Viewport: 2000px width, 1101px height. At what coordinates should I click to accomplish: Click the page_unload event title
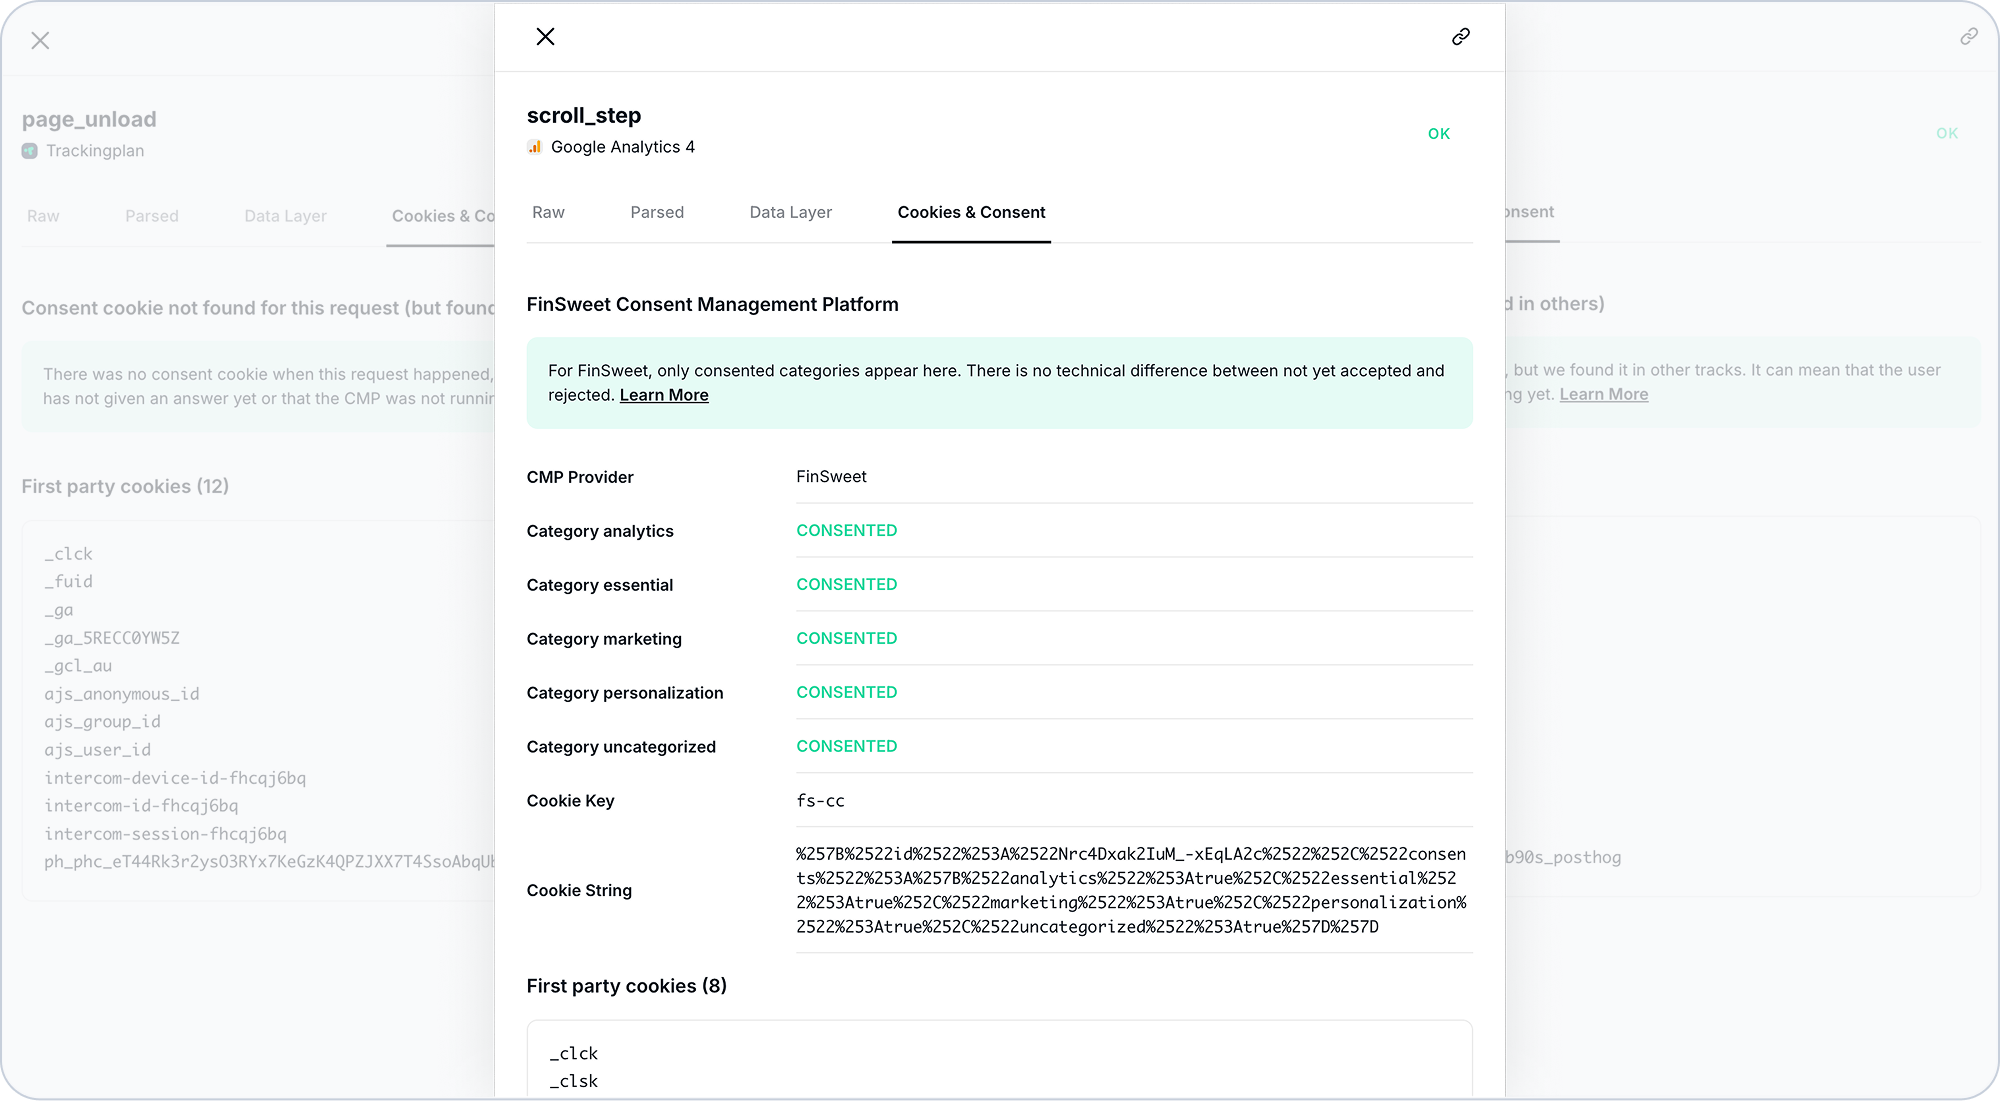coord(89,120)
